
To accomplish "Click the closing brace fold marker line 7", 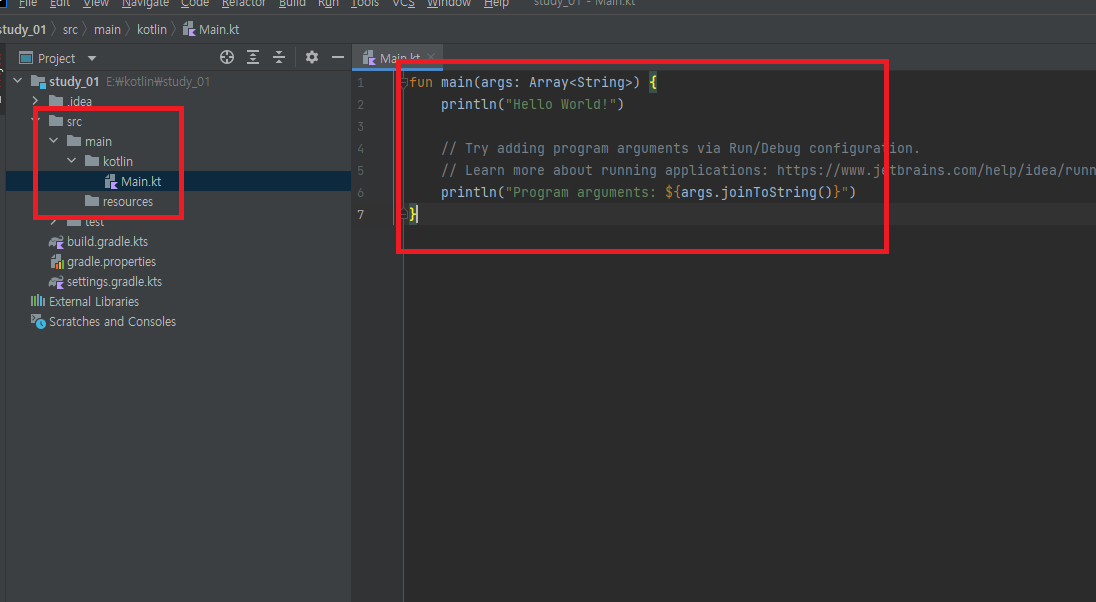I will pyautogui.click(x=403, y=214).
